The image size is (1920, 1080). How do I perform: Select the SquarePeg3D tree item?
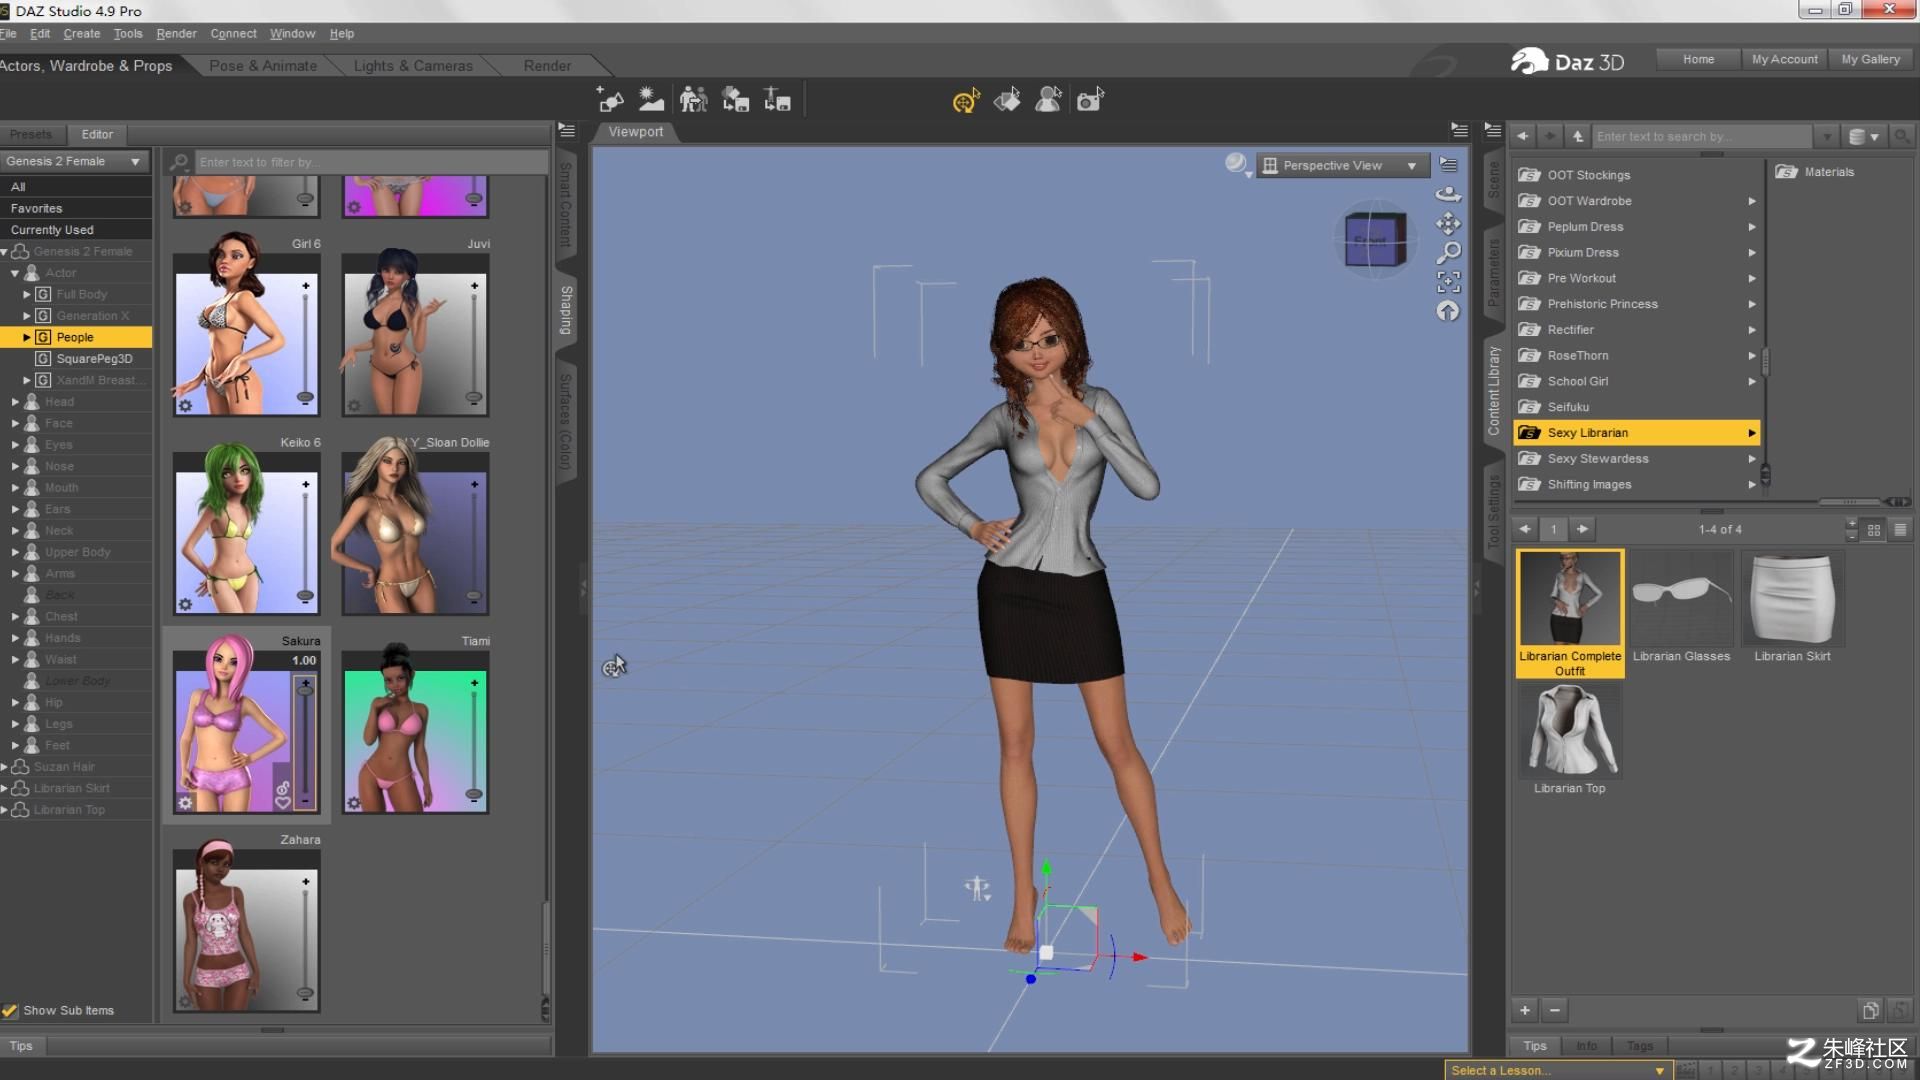94,359
